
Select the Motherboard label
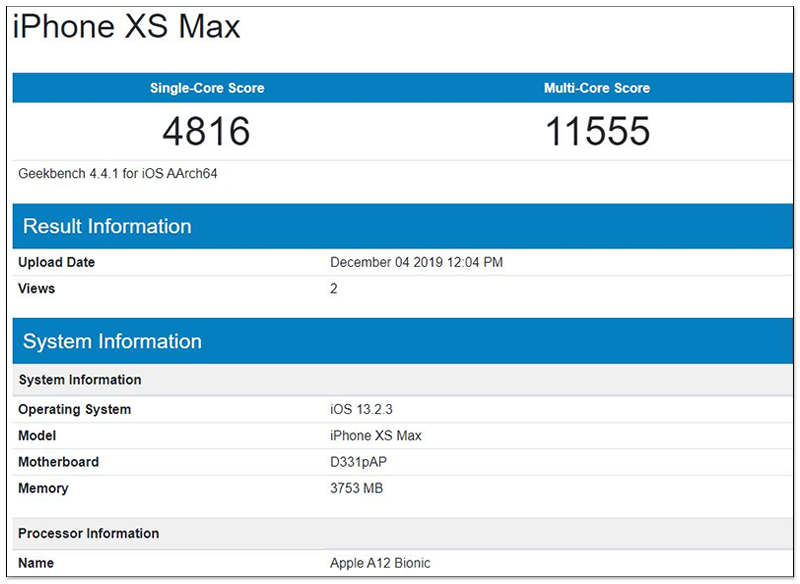[59, 462]
